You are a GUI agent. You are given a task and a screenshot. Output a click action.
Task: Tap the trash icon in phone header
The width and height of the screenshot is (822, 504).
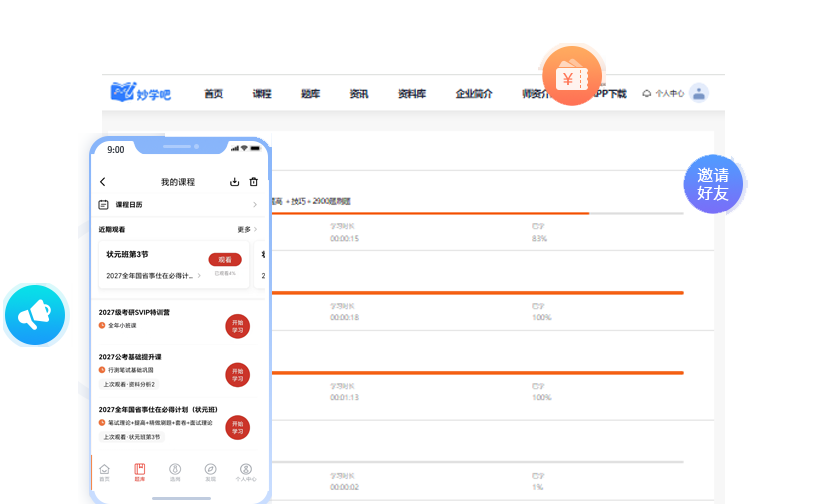pyautogui.click(x=254, y=181)
